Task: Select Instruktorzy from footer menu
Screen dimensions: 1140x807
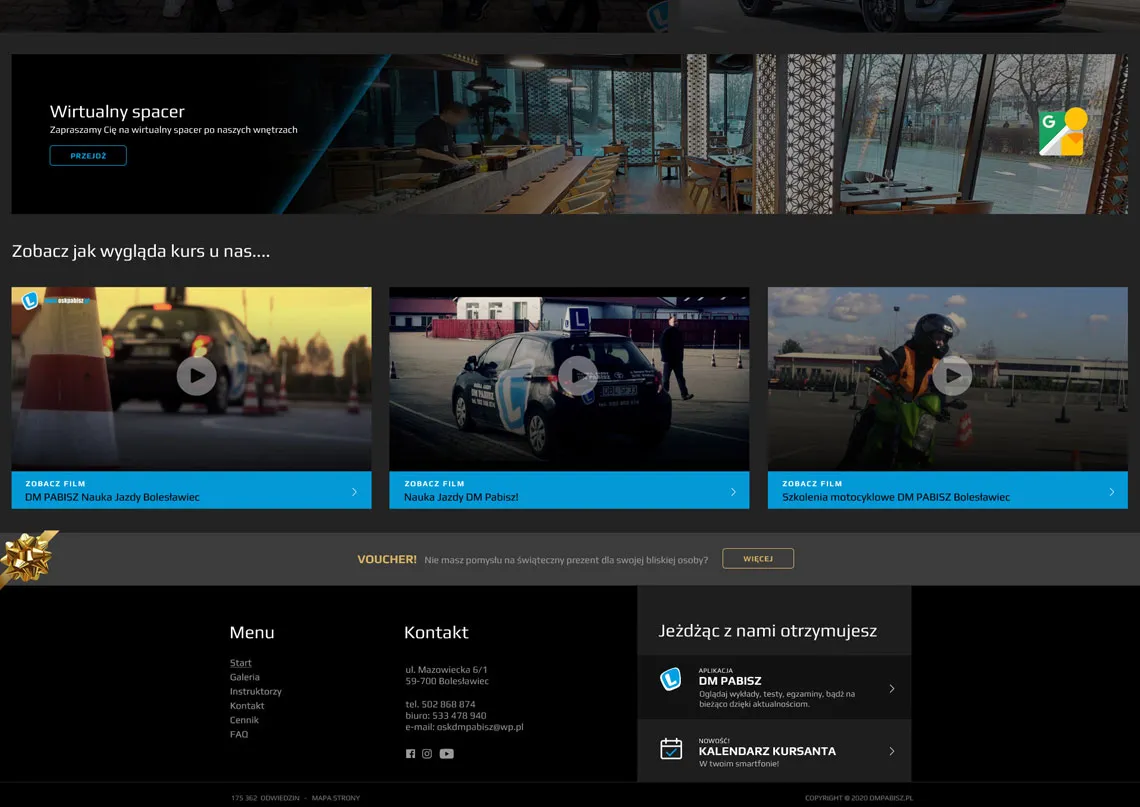Action: pos(255,691)
